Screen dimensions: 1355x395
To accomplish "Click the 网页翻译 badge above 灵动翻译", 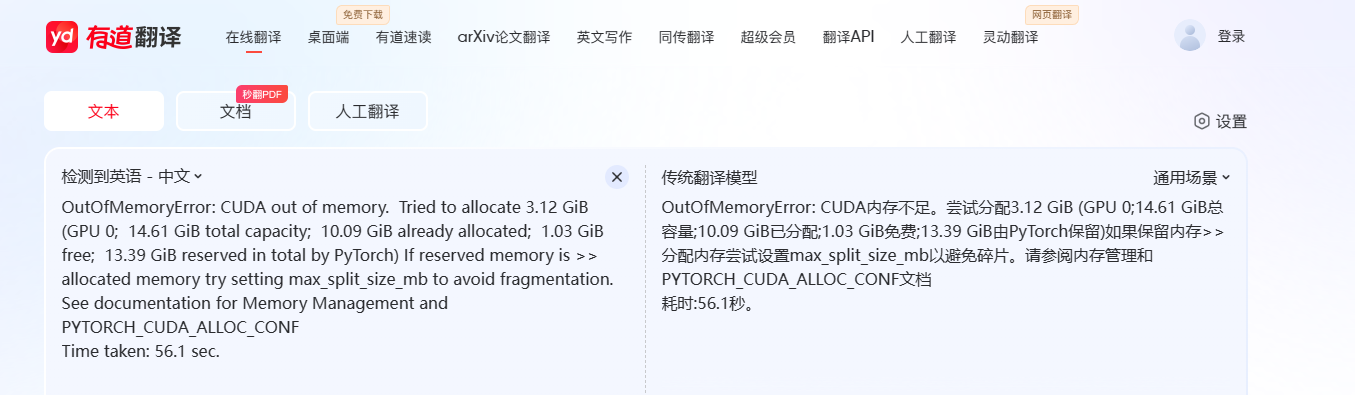I will (1052, 15).
